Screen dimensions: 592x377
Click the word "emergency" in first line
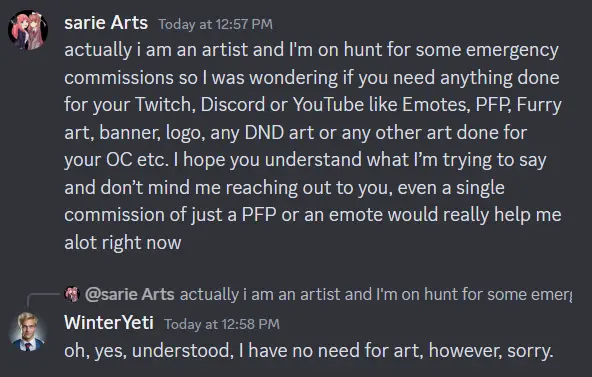pos(512,50)
